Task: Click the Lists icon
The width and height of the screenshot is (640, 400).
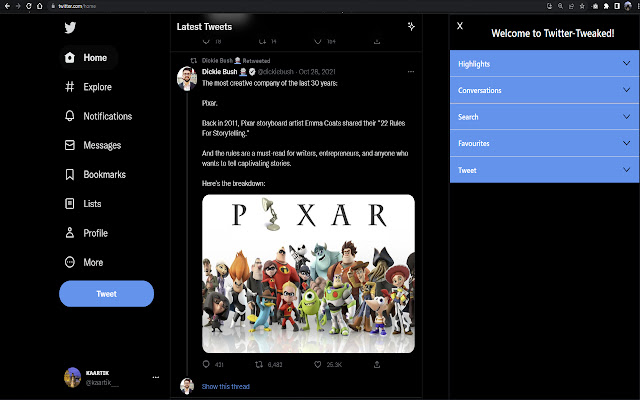Action: [70, 204]
